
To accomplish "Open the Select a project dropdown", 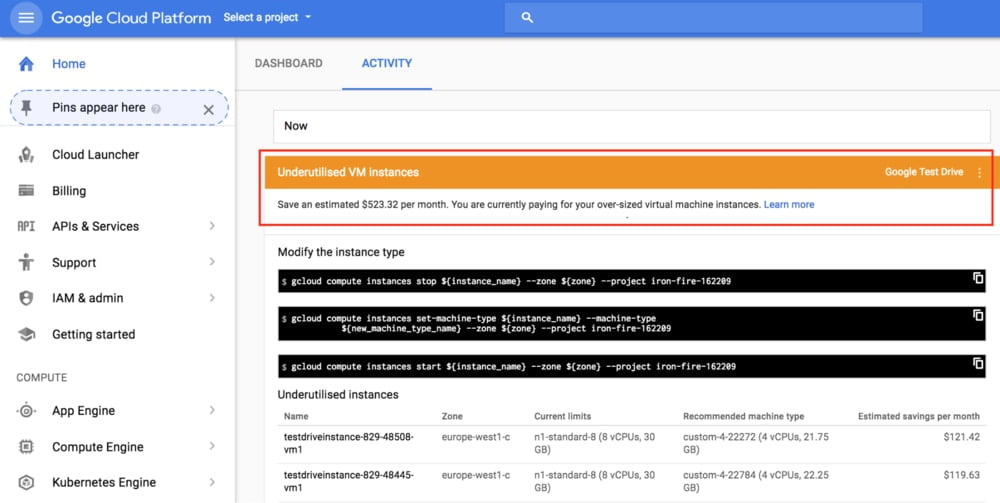I will tap(267, 17).
